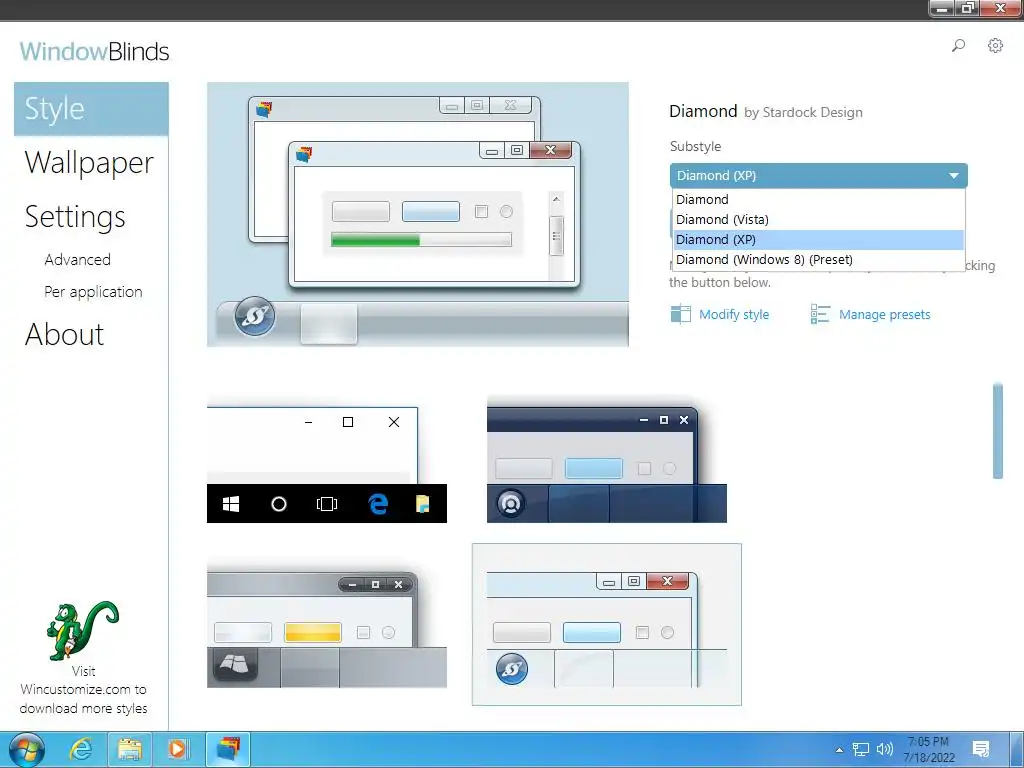
Task: Open the gear settings icon
Action: pos(995,46)
